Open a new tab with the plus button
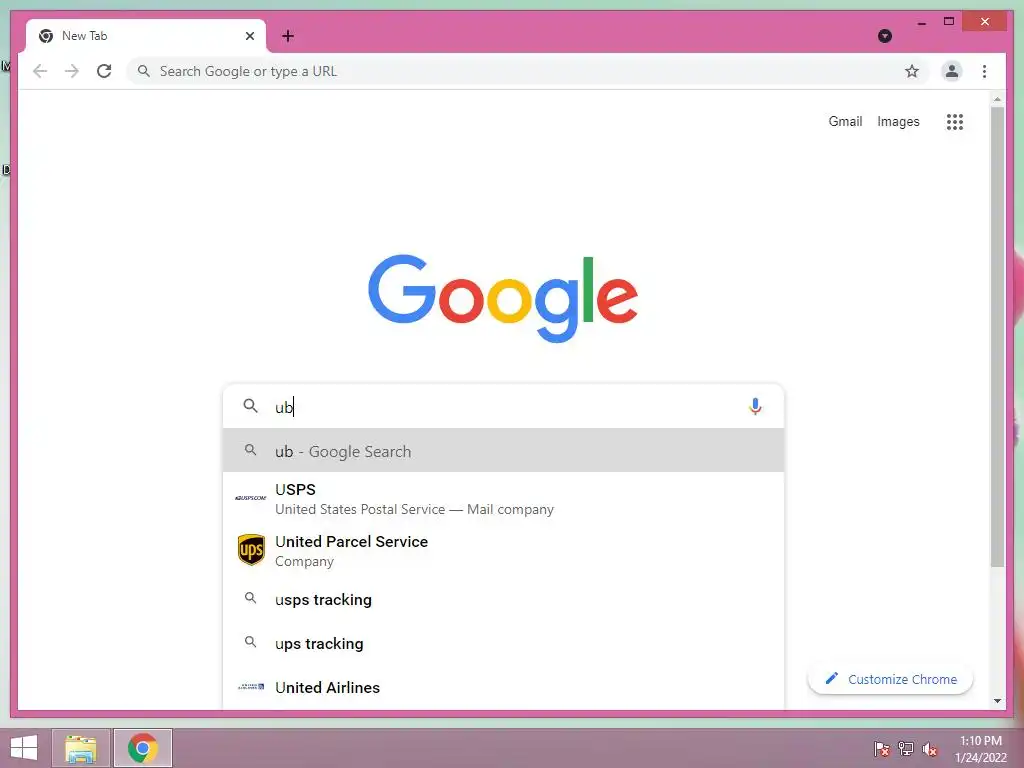This screenshot has height=768, width=1024. pyautogui.click(x=287, y=36)
